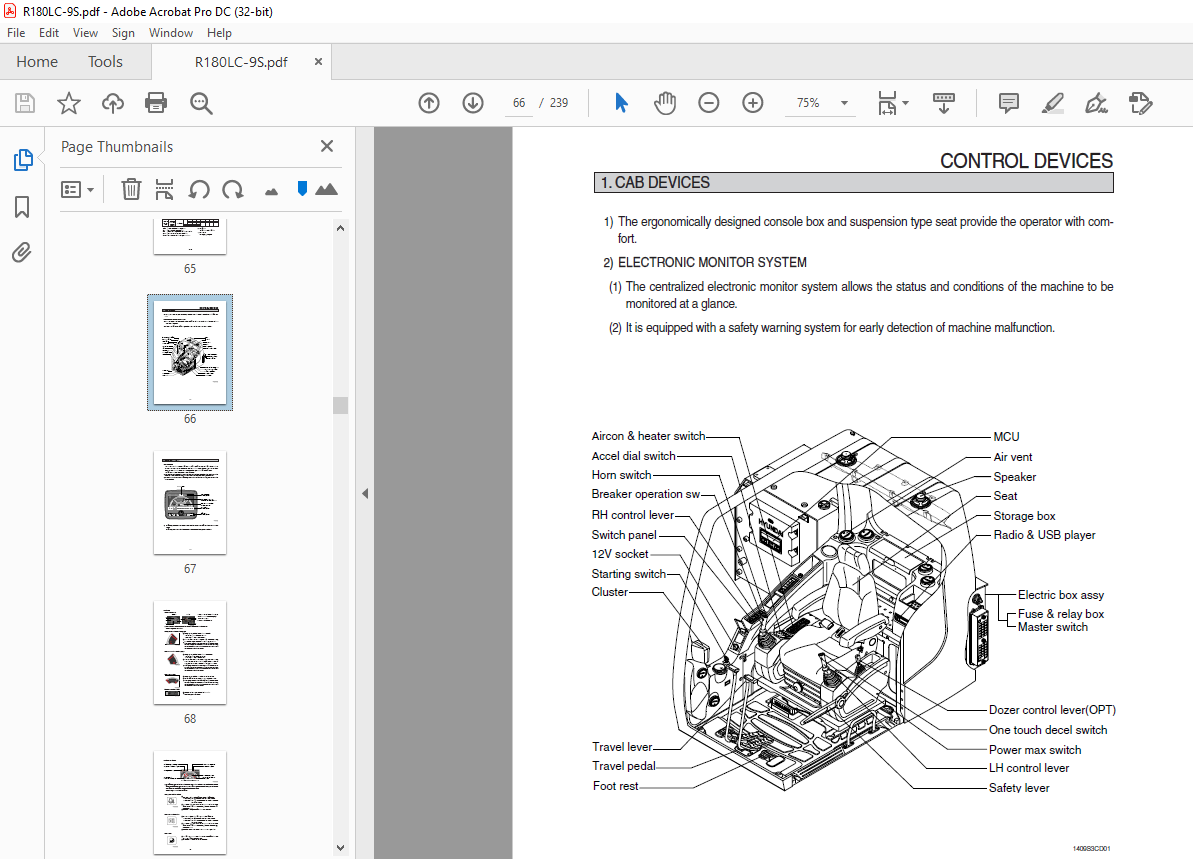Close the R180LC-9S.pdf tab
Viewport: 1193px width, 859px height.
pos(319,62)
